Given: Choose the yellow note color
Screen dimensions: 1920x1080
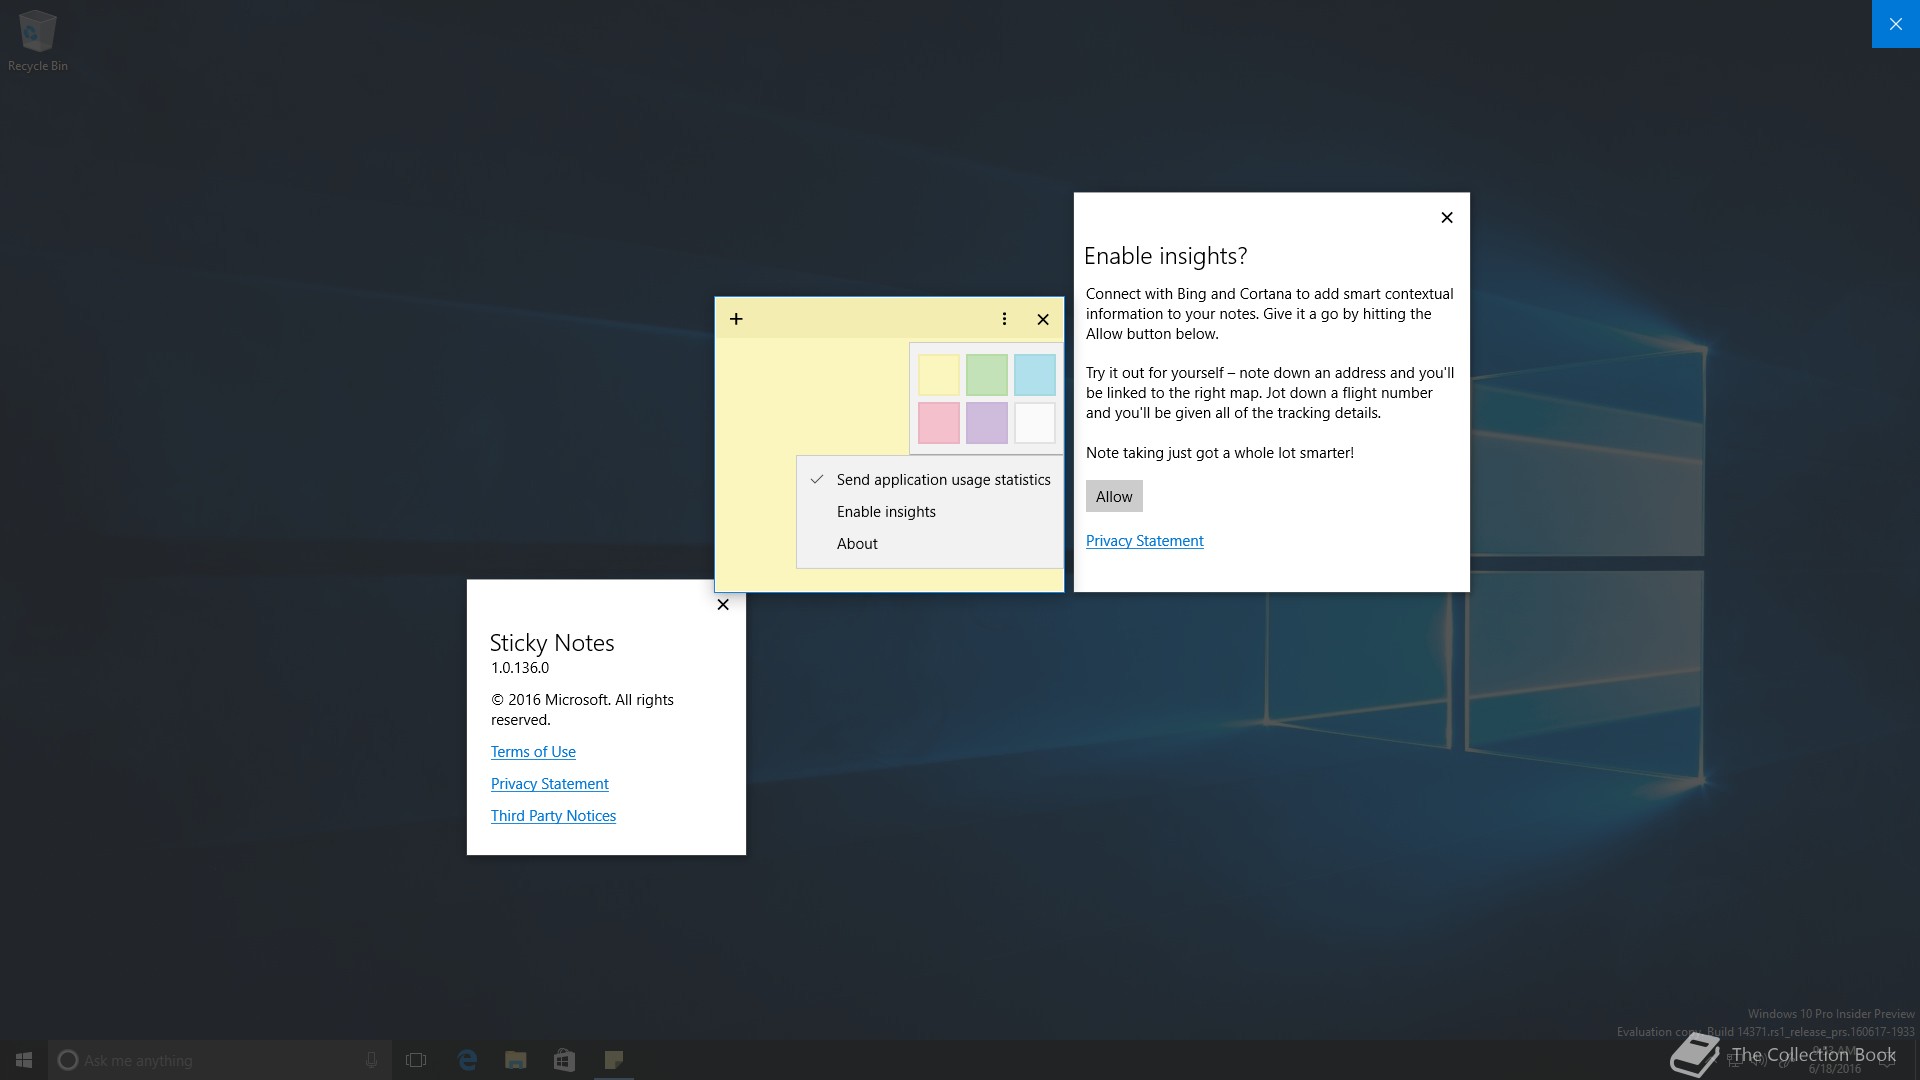Looking at the screenshot, I should [939, 375].
